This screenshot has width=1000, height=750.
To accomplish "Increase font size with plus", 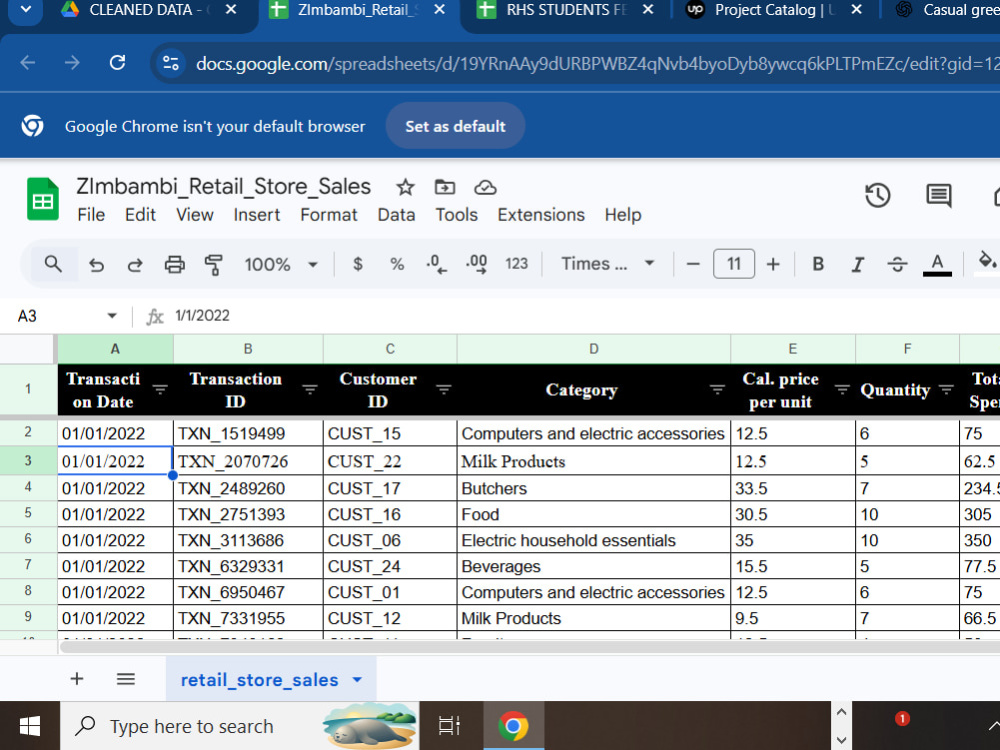I will [773, 264].
